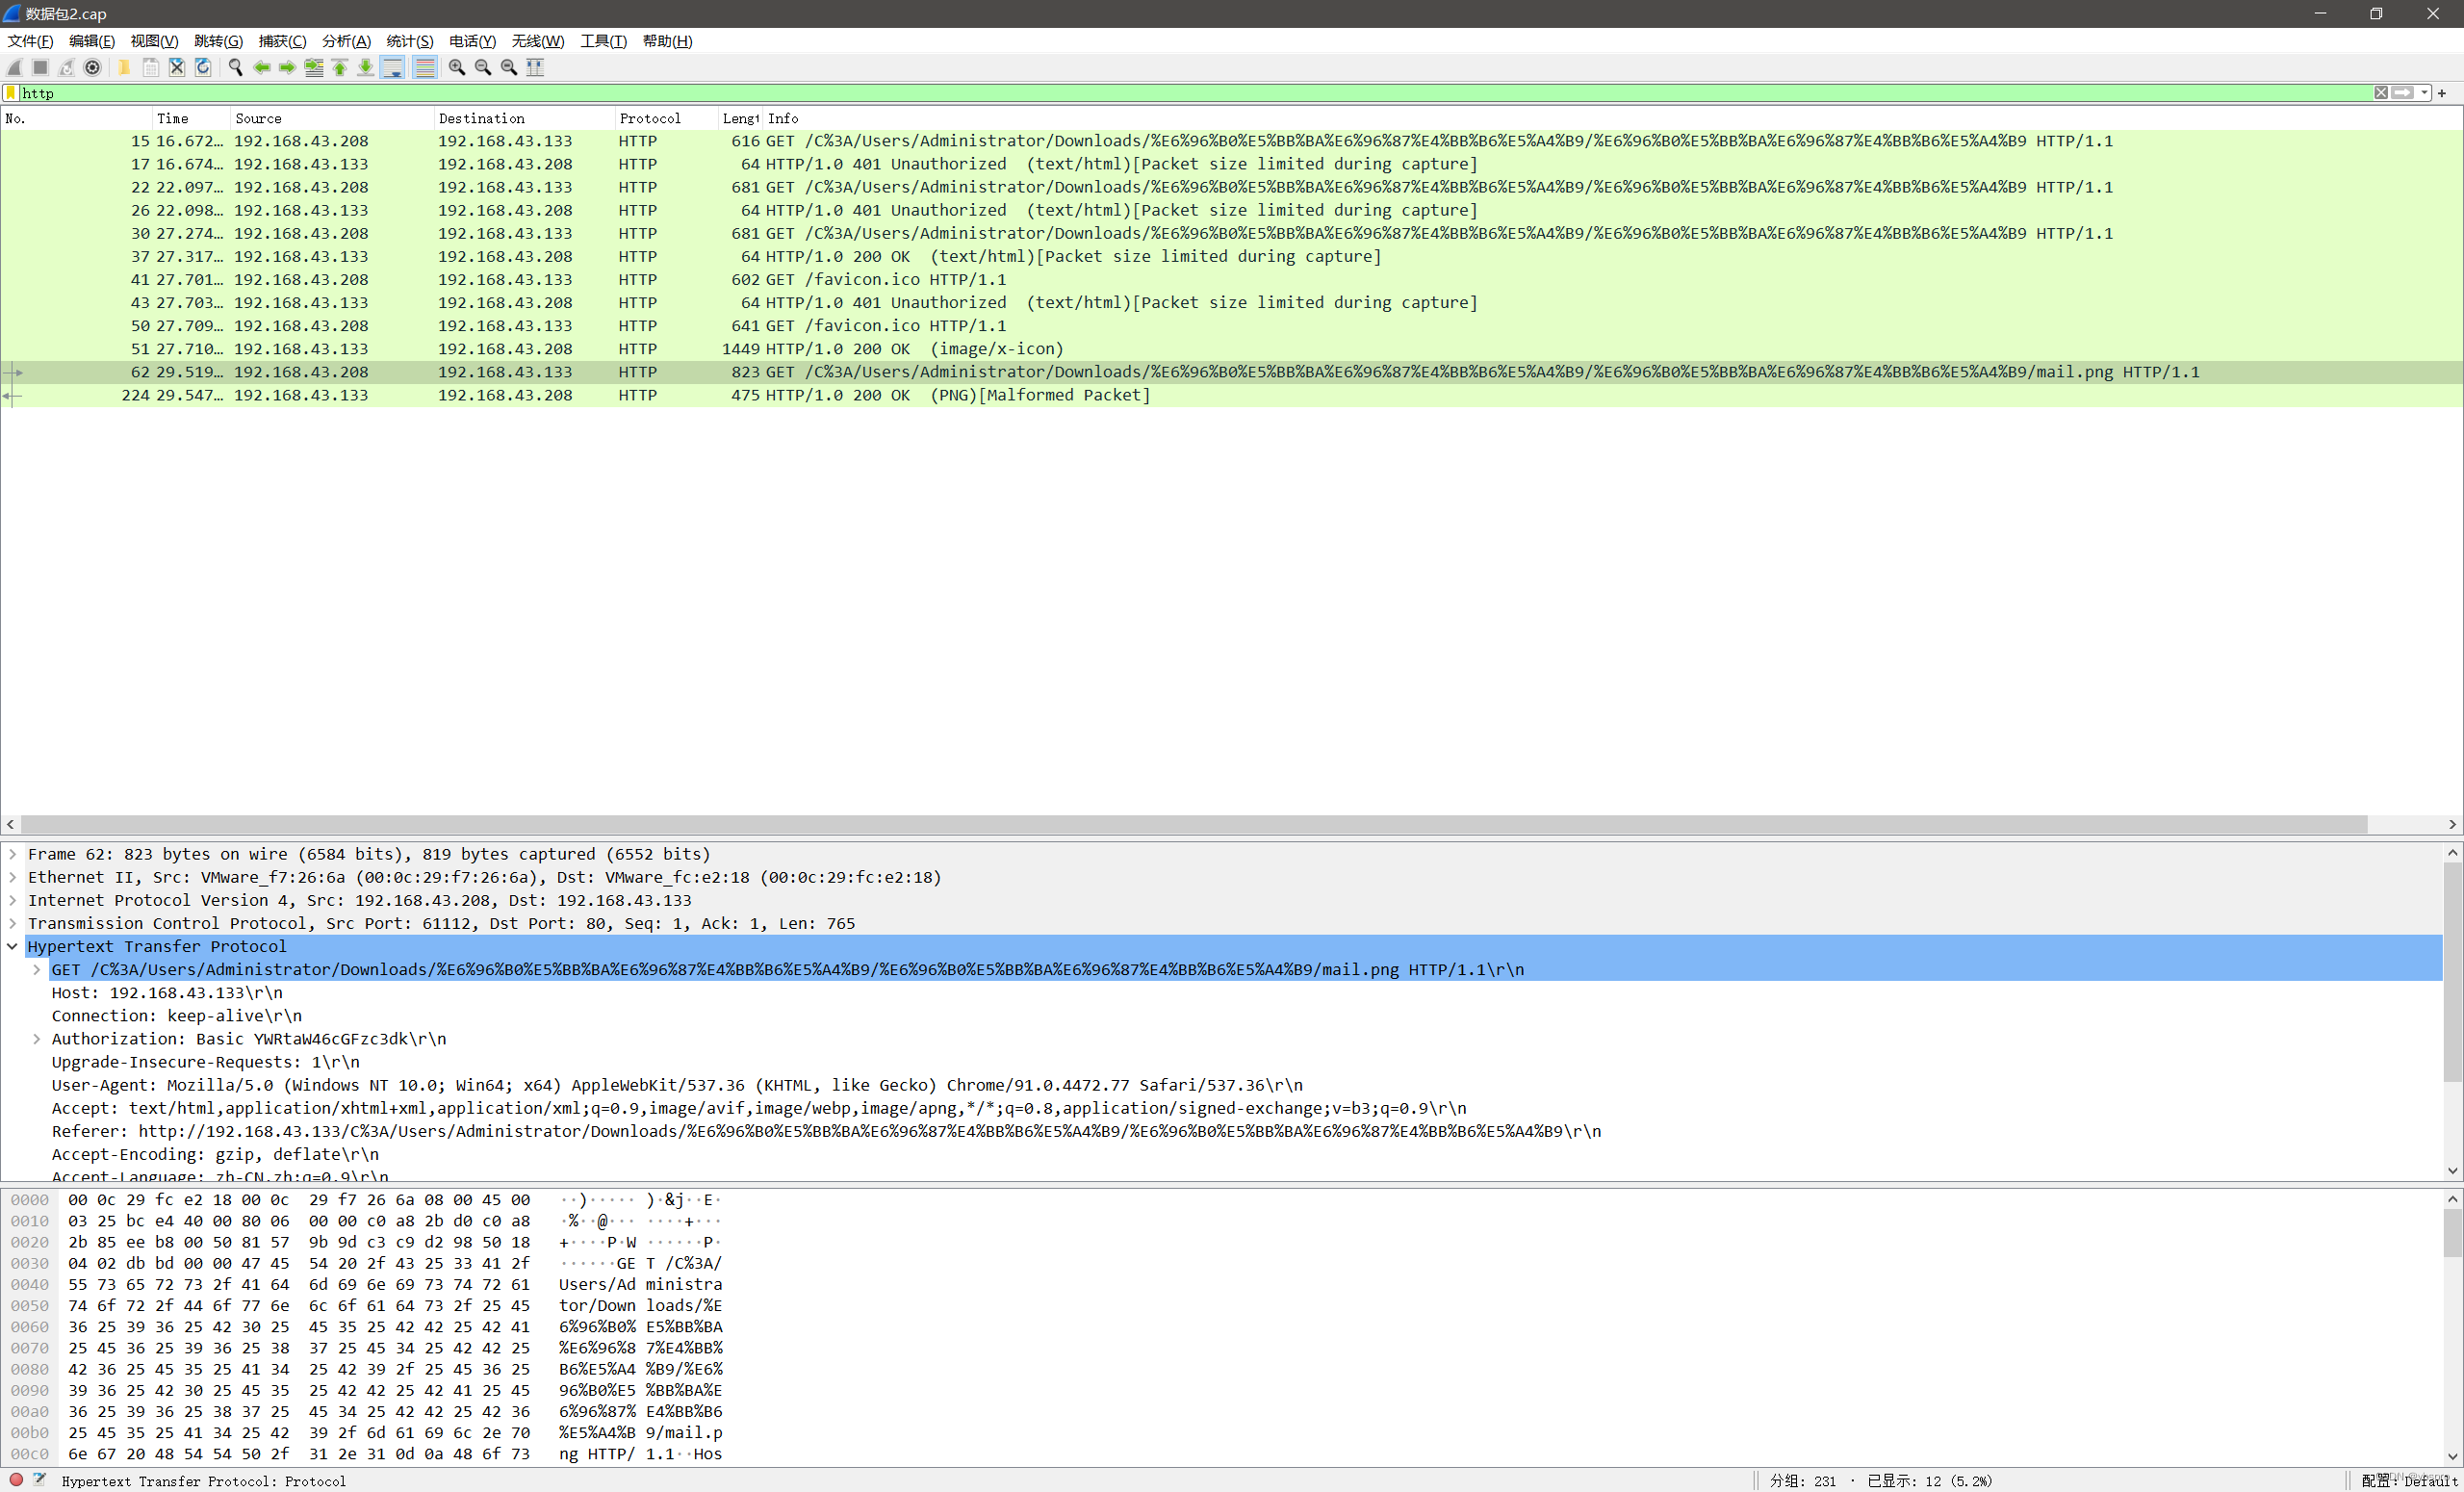
Task: Click the 配置: Default profile in status bar
Action: tap(2410, 1481)
